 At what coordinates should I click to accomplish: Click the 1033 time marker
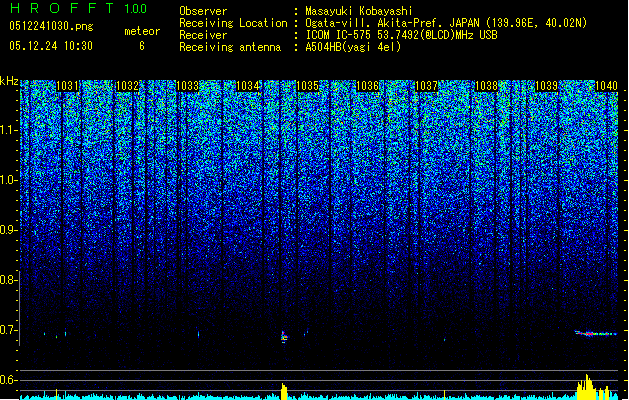click(187, 86)
